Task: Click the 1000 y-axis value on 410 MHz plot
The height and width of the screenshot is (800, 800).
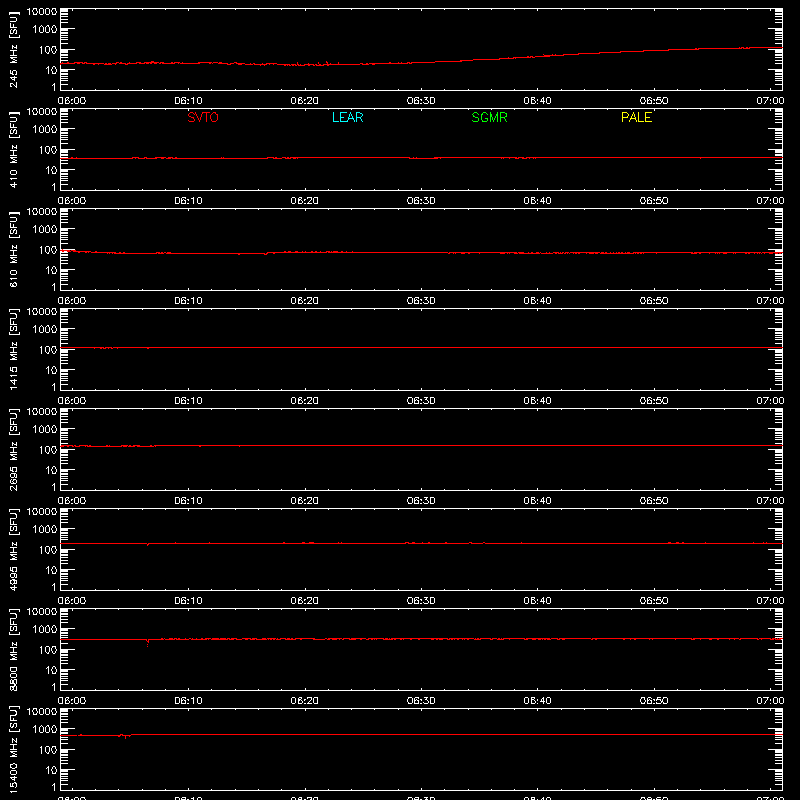Action: (45, 129)
